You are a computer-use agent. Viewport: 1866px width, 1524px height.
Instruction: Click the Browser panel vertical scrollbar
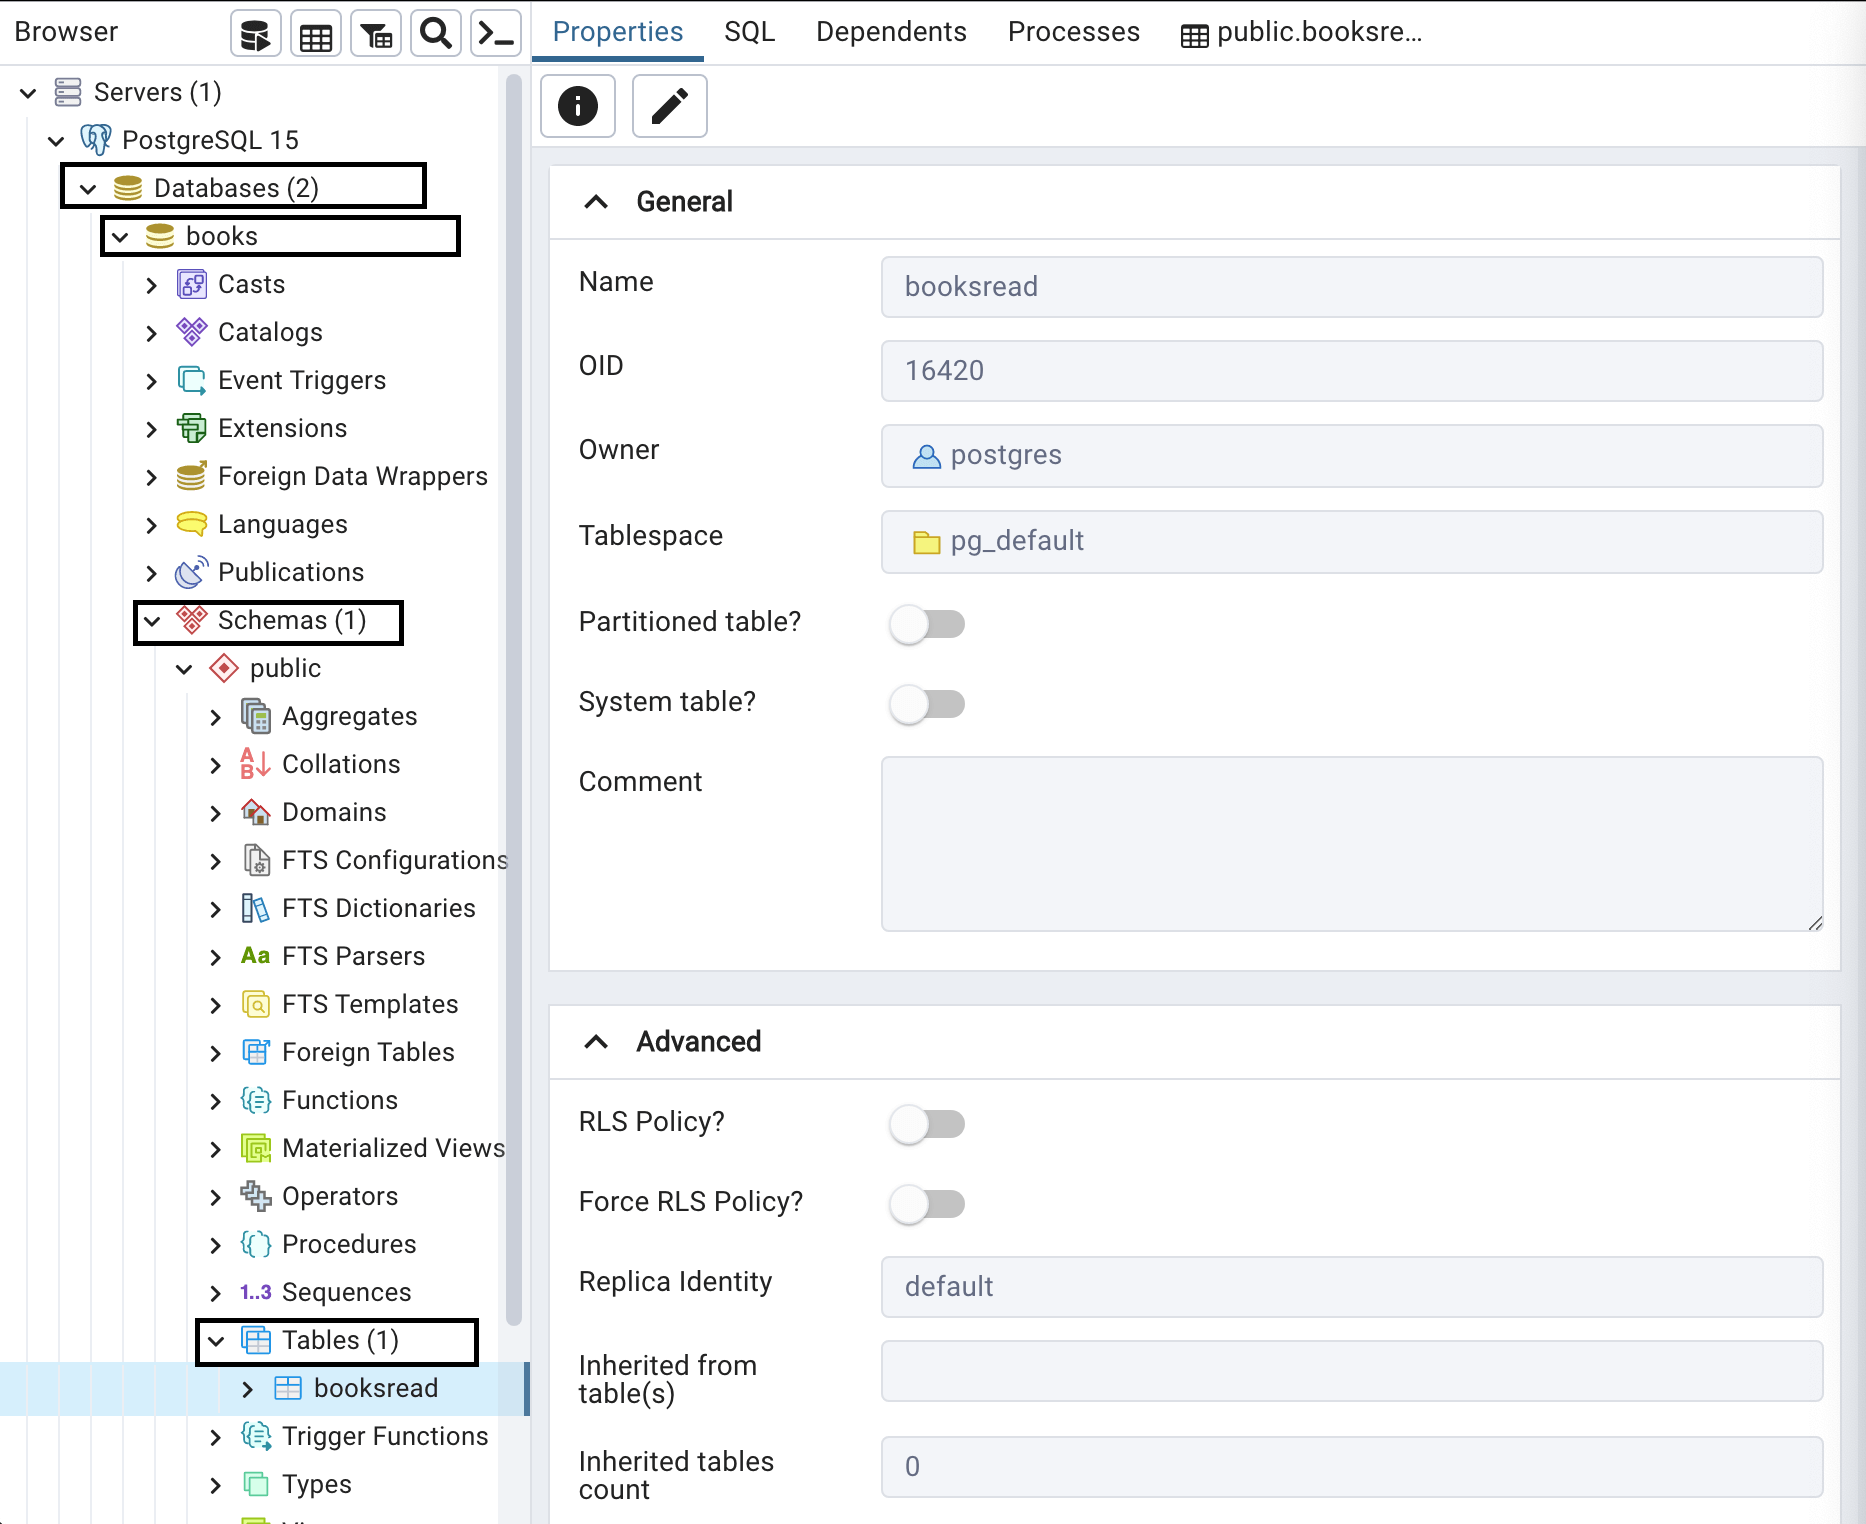[514, 700]
